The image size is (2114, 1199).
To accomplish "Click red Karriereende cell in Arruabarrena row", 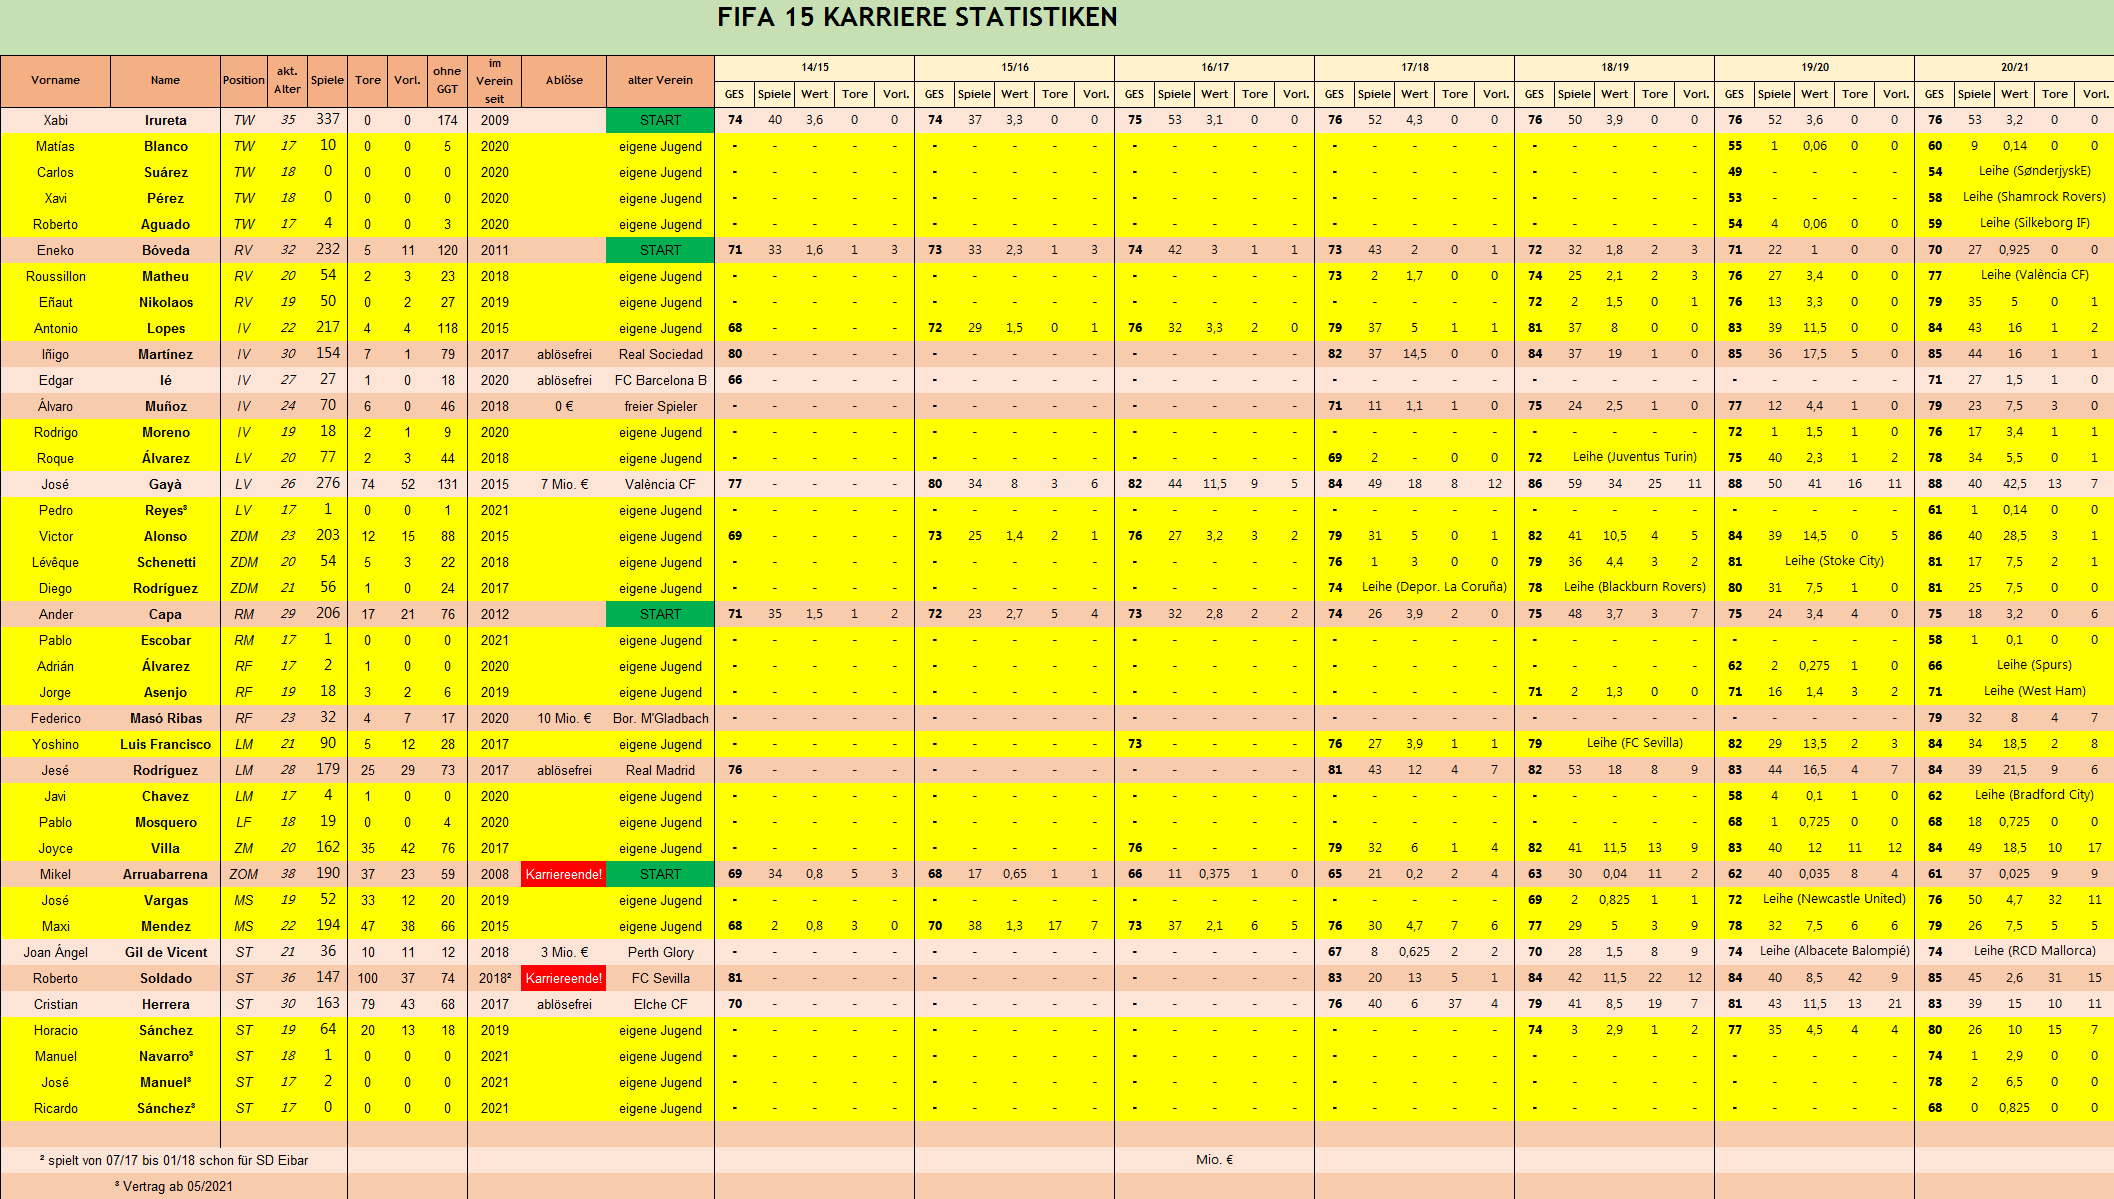I will 564,874.
